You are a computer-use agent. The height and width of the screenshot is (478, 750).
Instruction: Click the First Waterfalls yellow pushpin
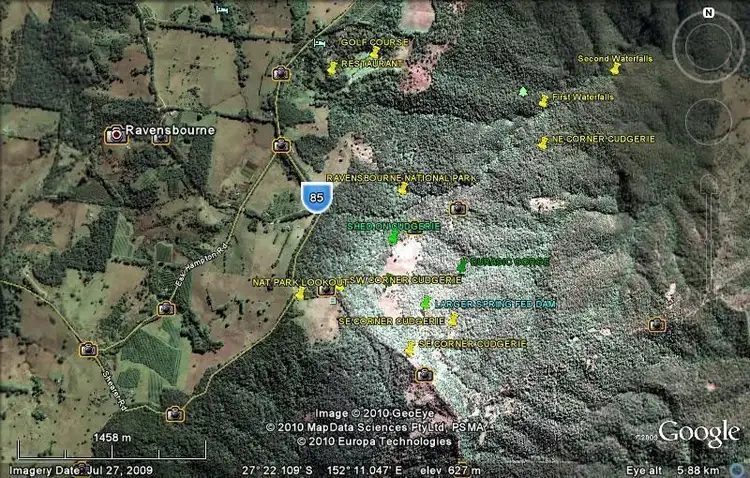click(544, 101)
